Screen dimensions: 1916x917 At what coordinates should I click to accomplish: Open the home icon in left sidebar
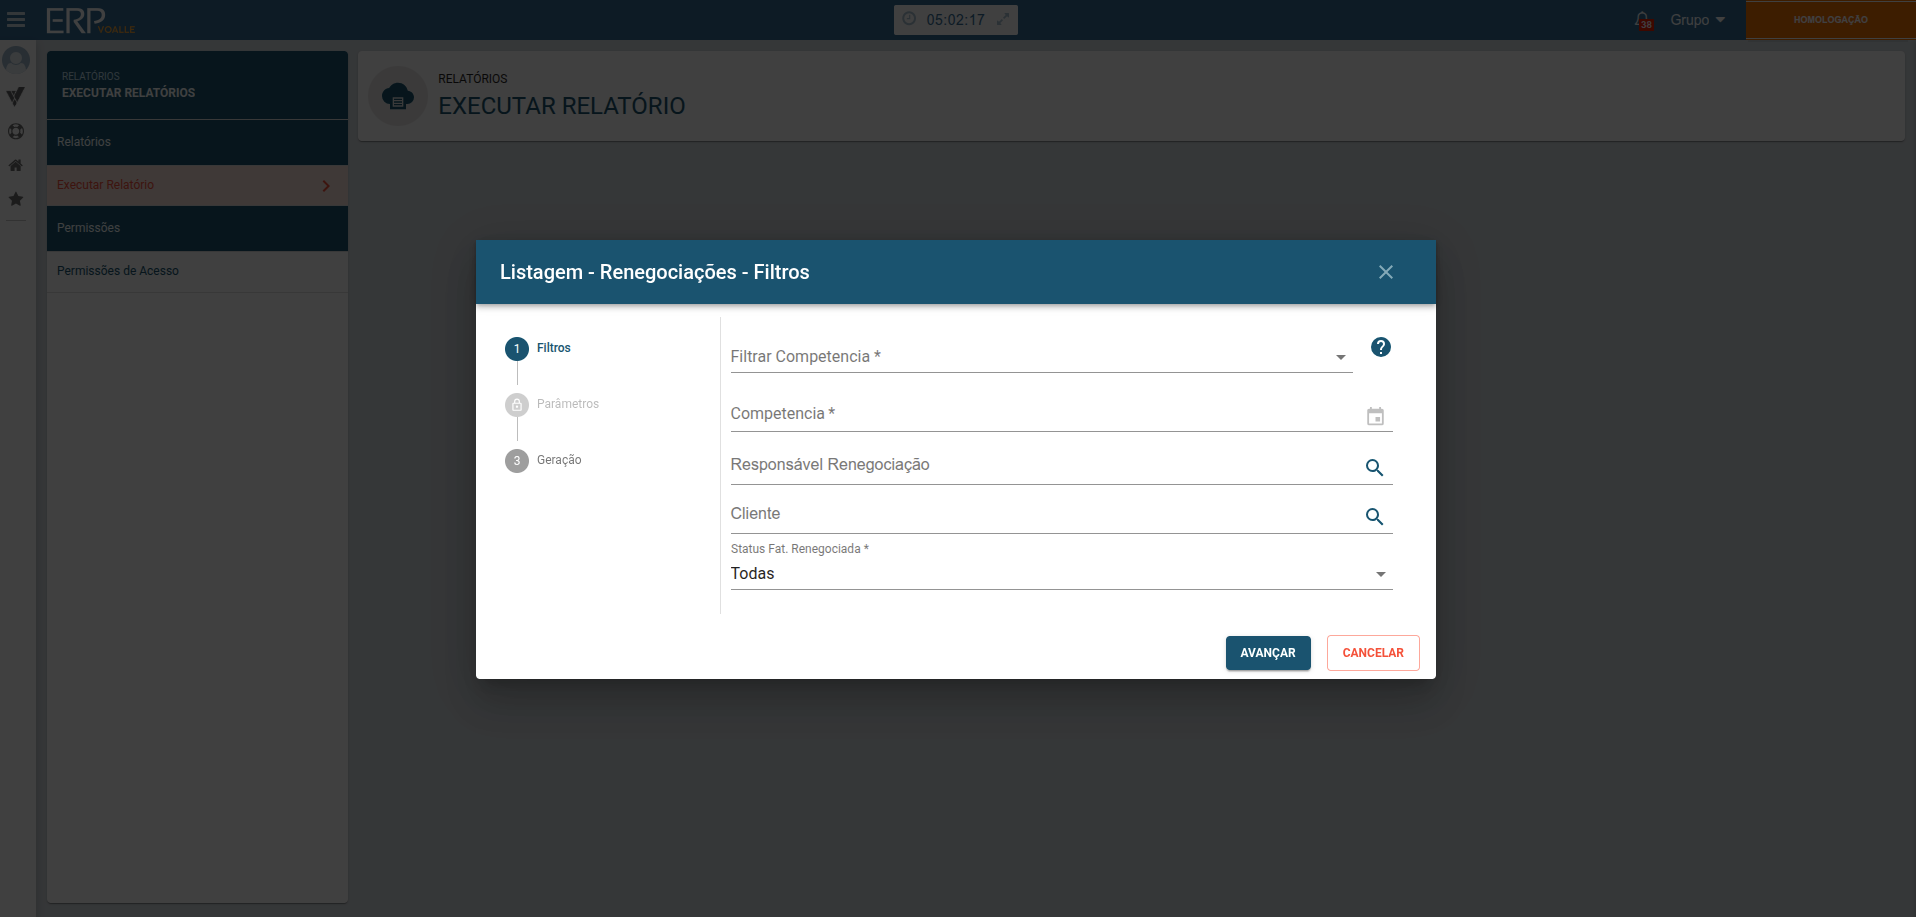(16, 165)
